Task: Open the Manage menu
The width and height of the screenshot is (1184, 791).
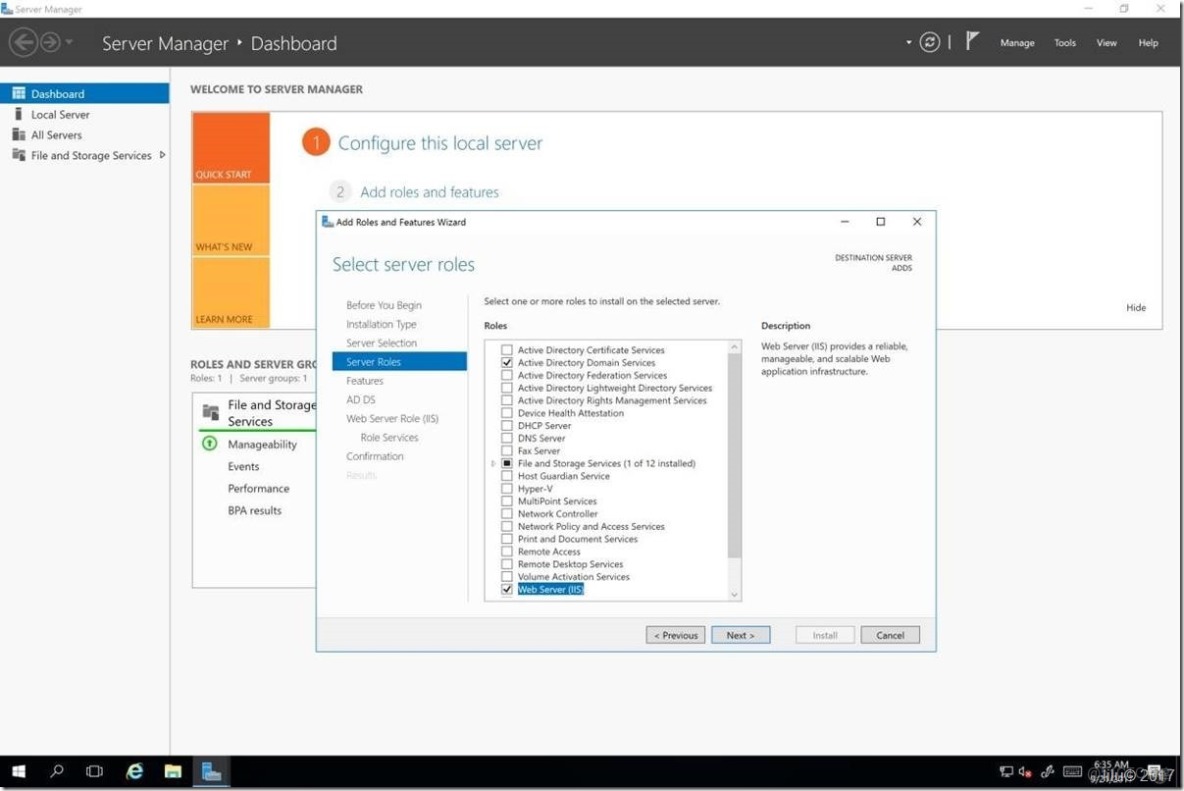Action: 1016,42
